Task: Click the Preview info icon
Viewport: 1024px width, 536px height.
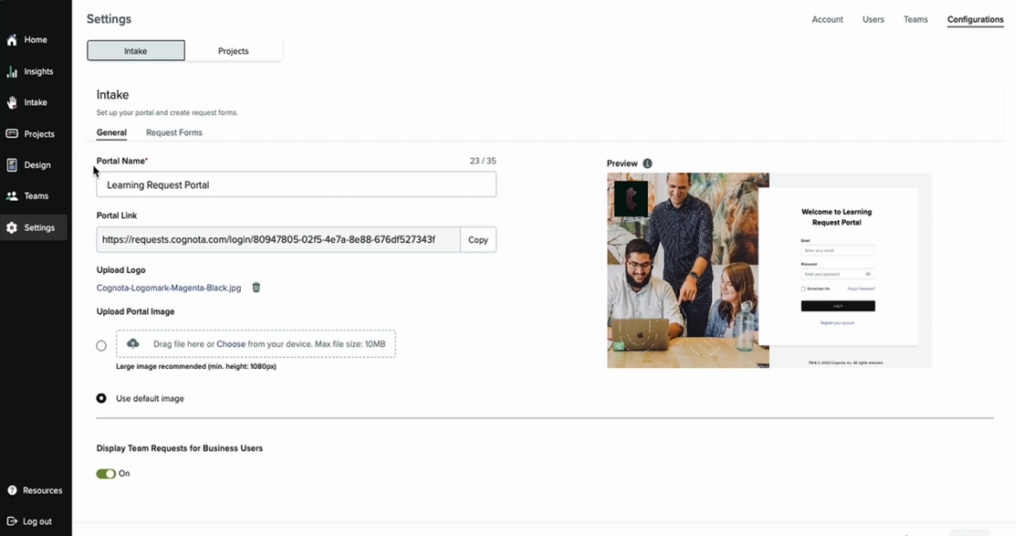Action: [647, 164]
